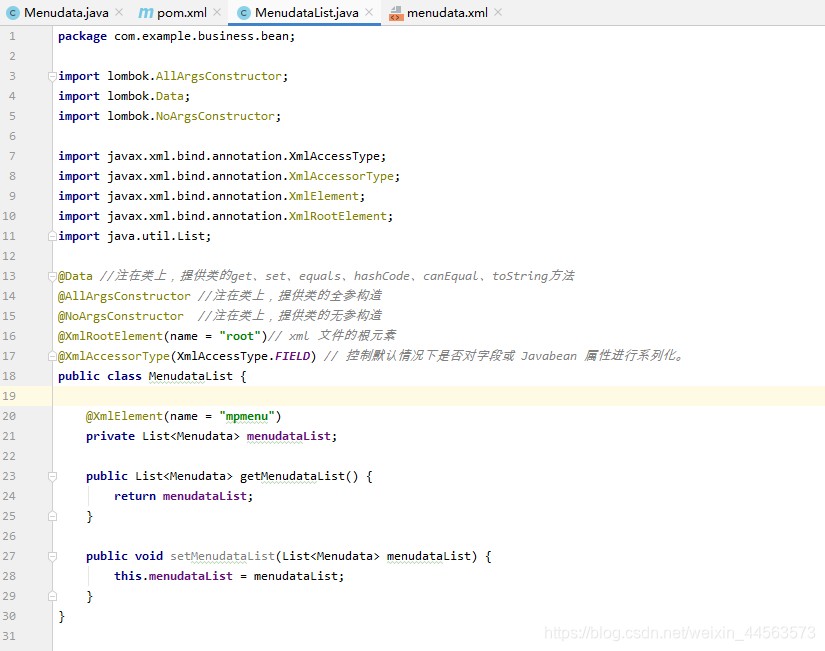Click the fold end marker at line 29
The width and height of the screenshot is (825, 651).
tap(52, 596)
